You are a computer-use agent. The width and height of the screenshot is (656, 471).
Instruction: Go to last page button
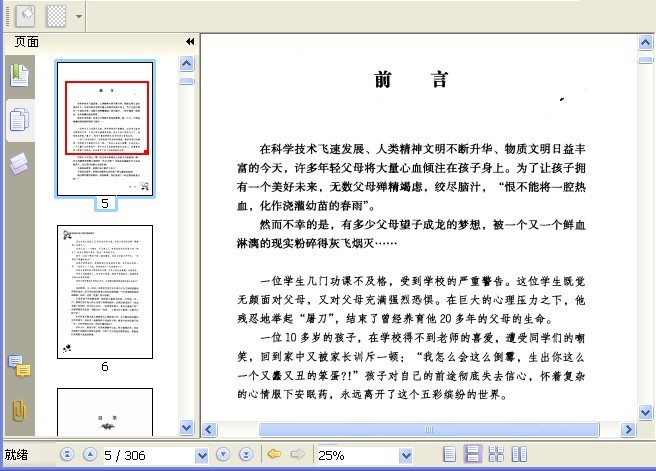tap(246, 454)
